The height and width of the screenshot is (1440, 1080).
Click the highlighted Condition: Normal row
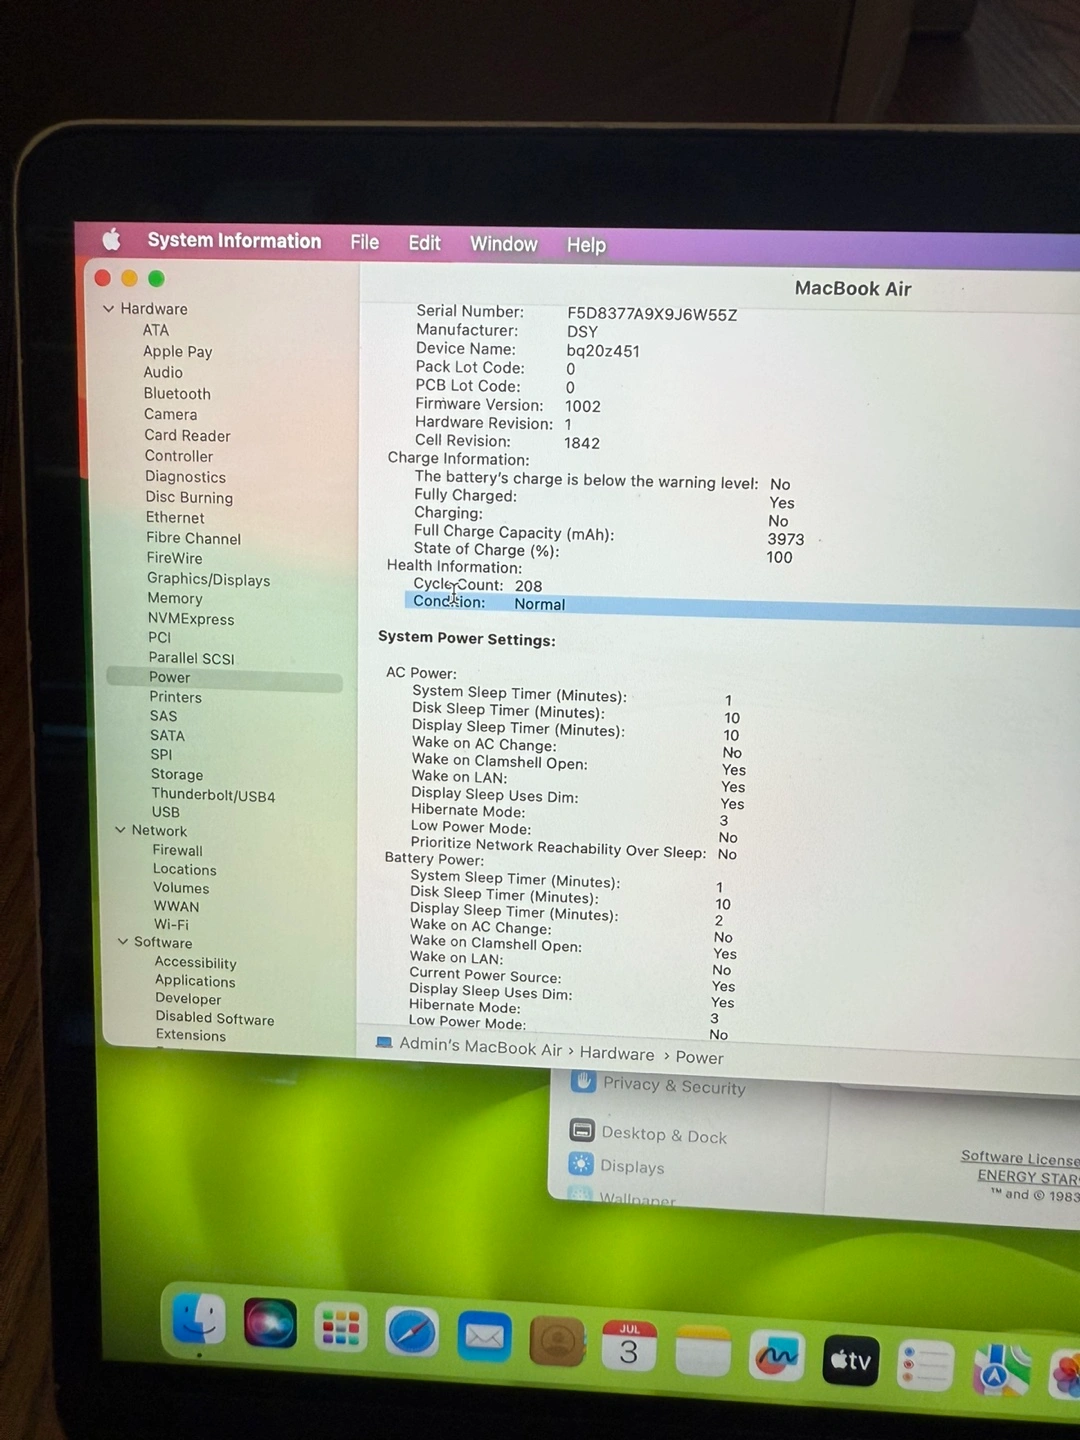[742, 608]
